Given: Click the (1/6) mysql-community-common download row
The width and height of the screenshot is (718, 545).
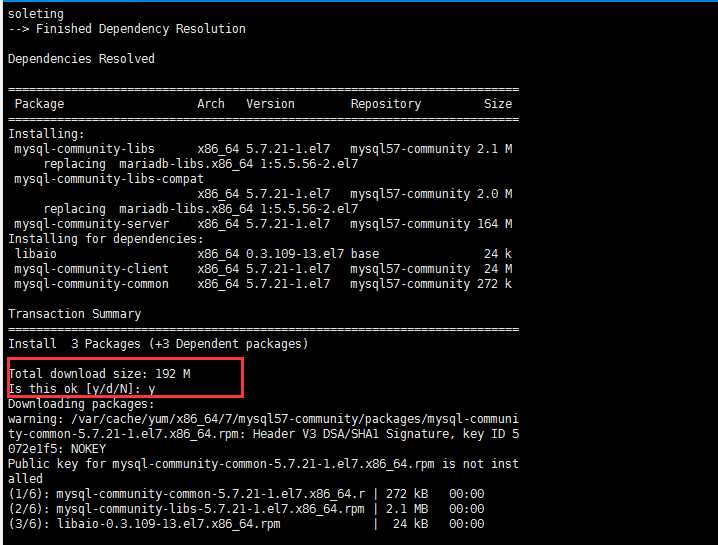Looking at the screenshot, I should (x=246, y=494).
